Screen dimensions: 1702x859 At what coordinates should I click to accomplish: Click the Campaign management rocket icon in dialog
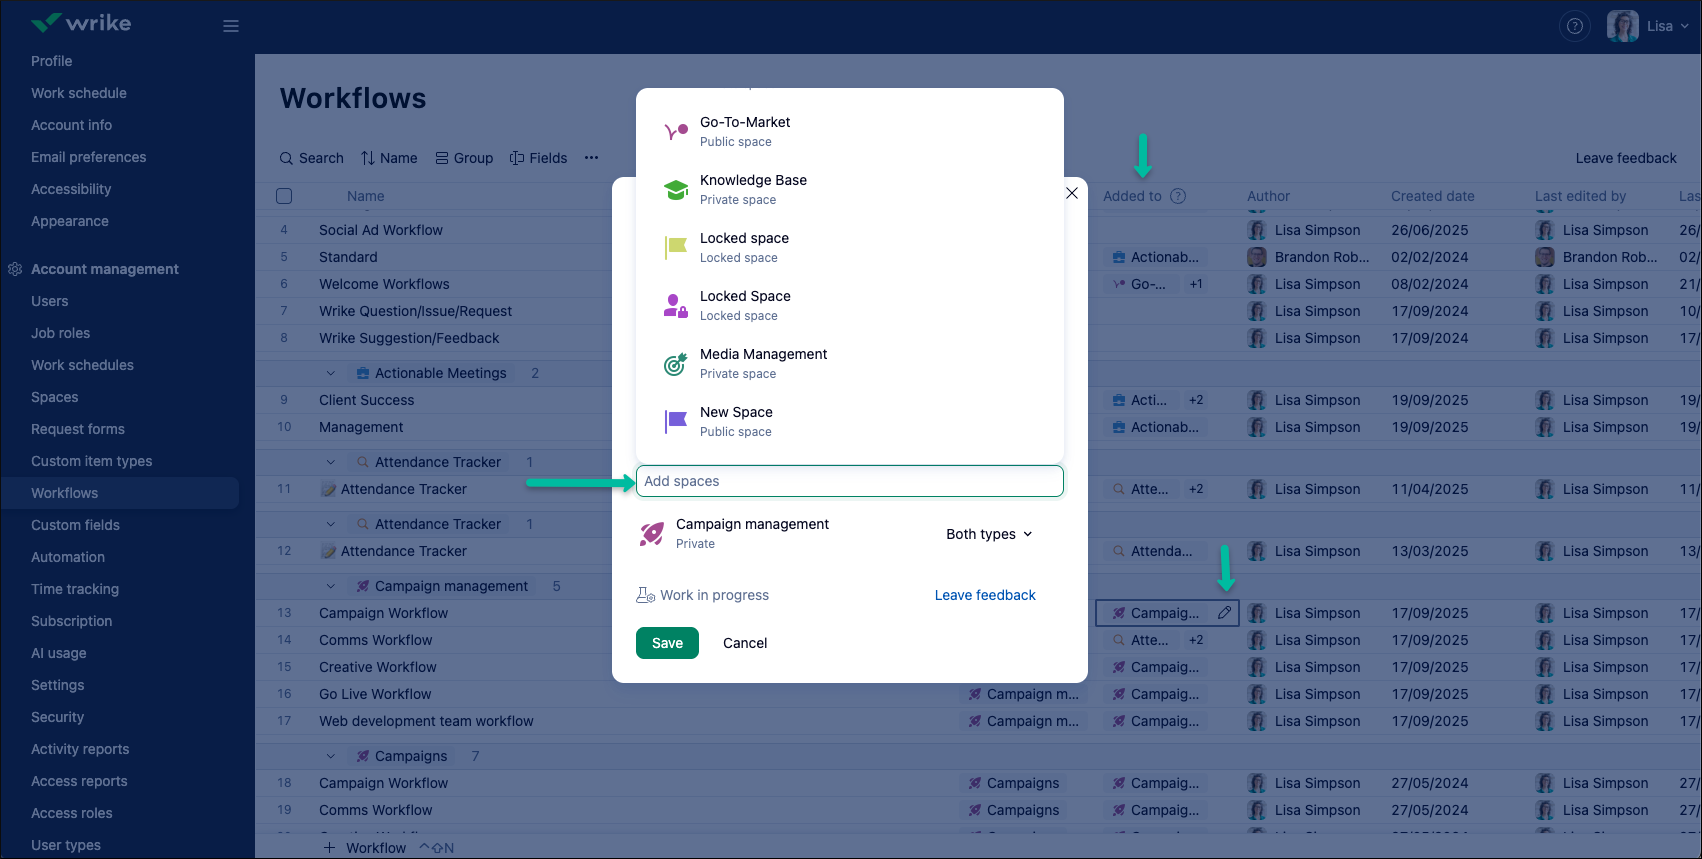[652, 534]
